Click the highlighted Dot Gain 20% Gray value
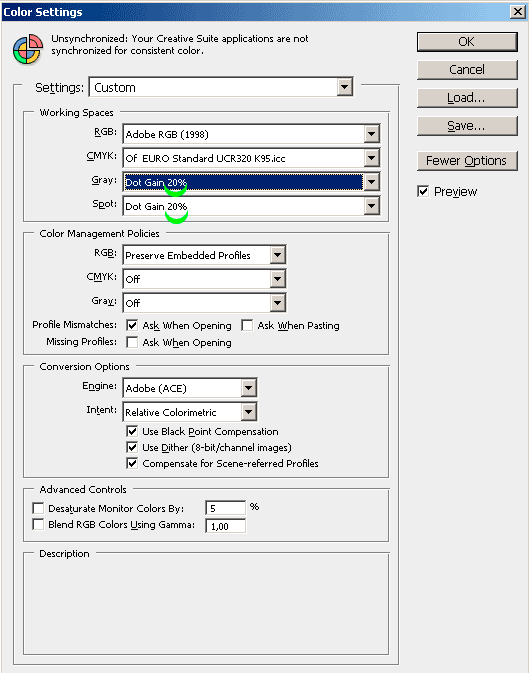The height and width of the screenshot is (673, 529). click(243, 182)
